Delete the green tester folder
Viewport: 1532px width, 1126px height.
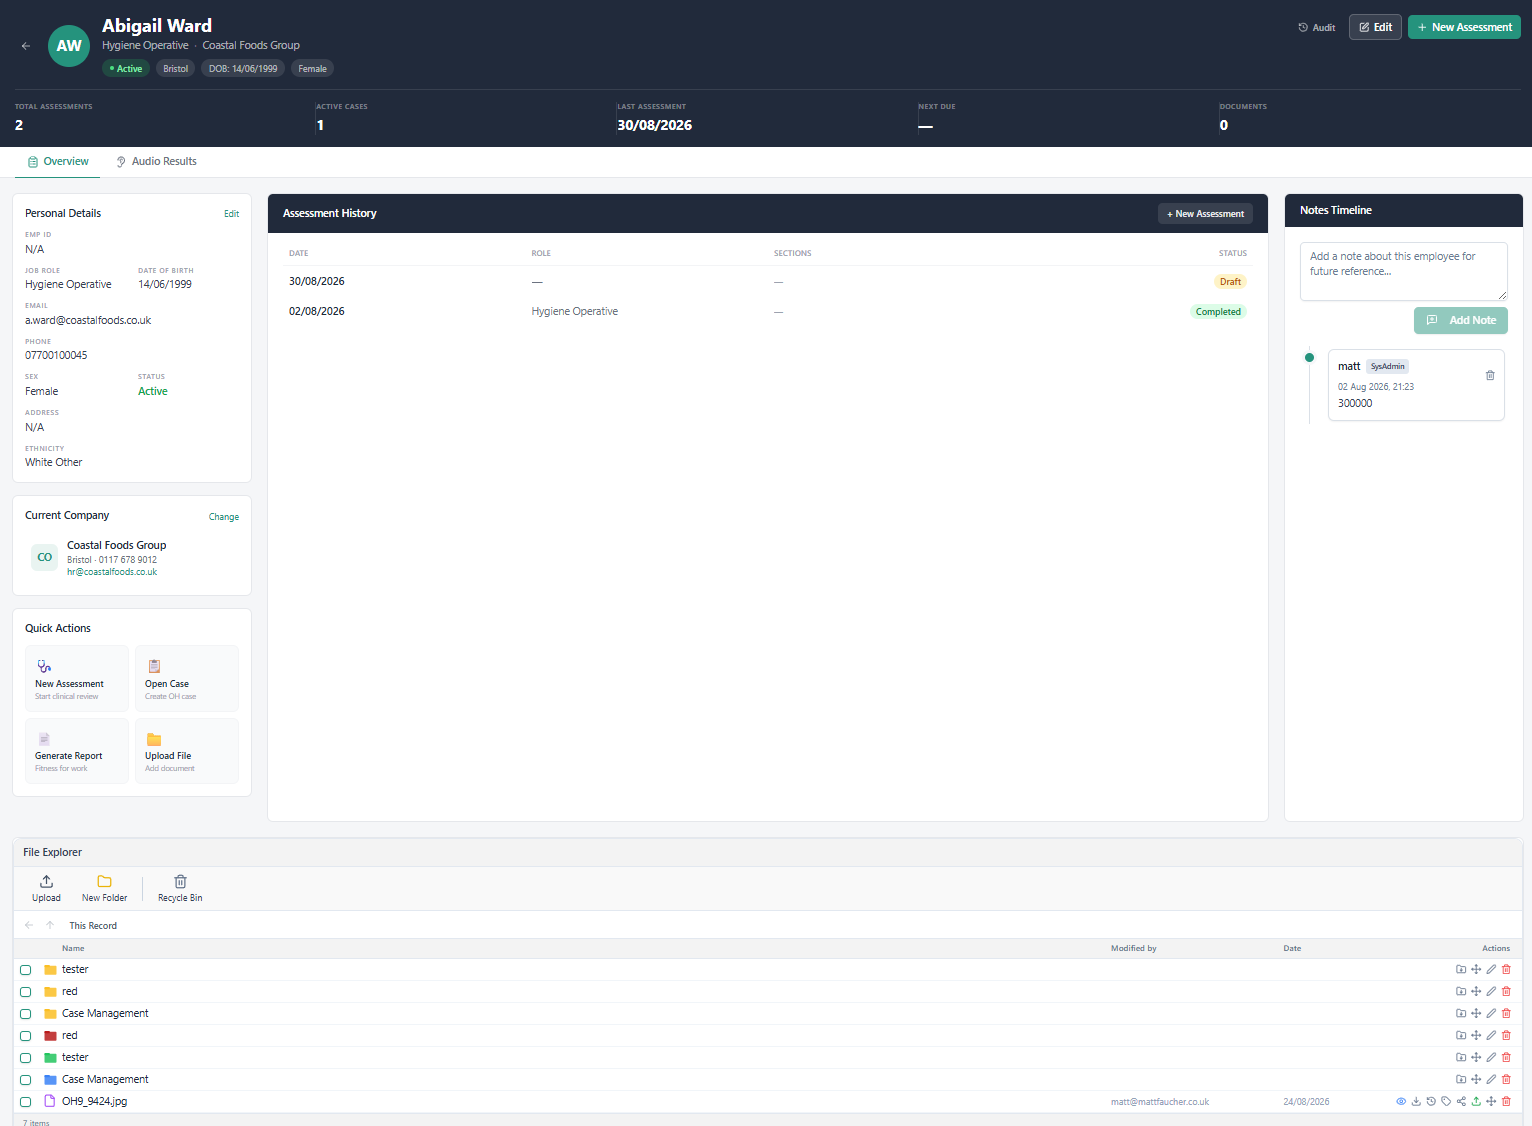(1506, 1057)
